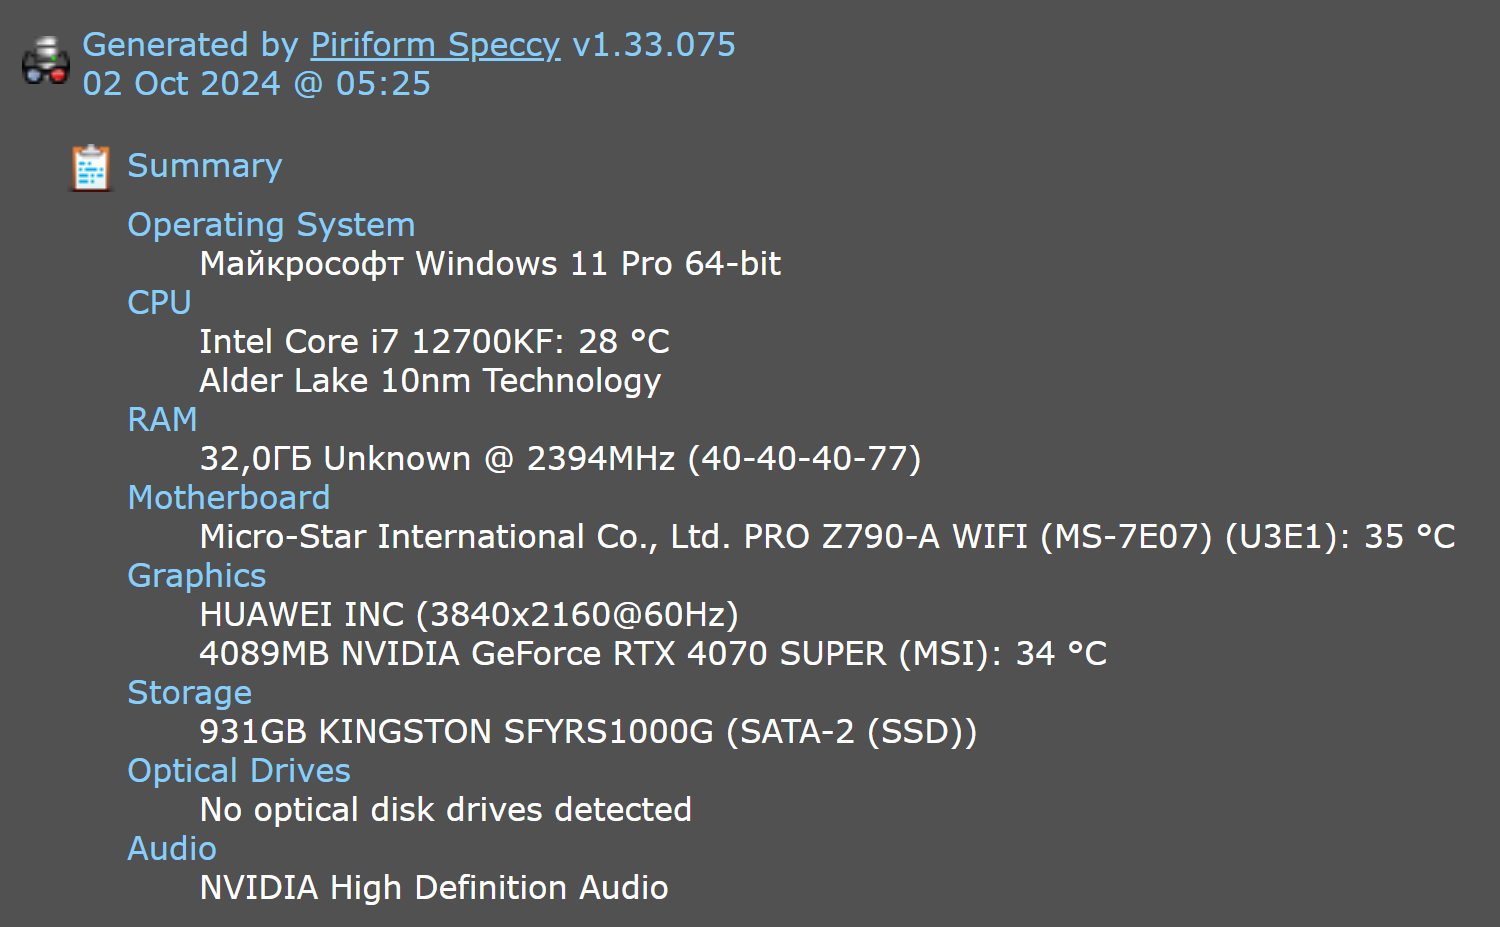1500x927 pixels.
Task: Click the Optical Drives heading
Action: coord(239,771)
